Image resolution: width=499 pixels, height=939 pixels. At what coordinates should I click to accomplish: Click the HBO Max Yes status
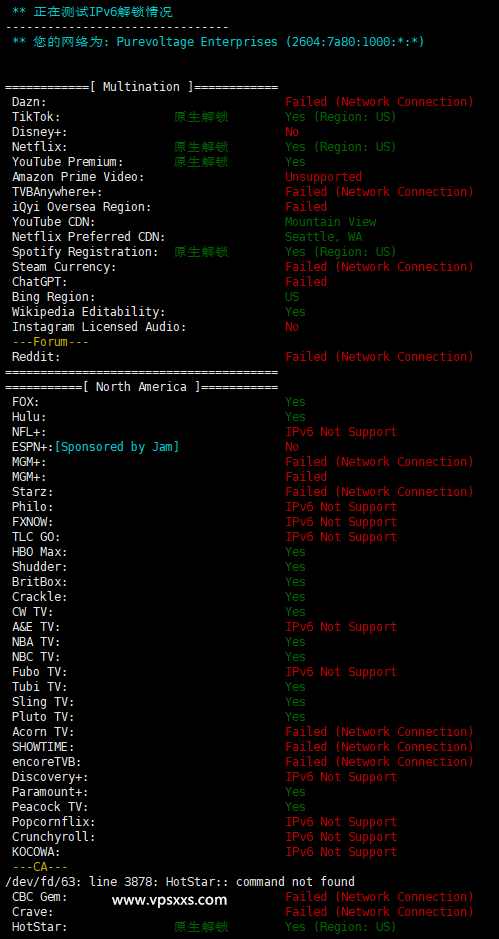point(295,552)
